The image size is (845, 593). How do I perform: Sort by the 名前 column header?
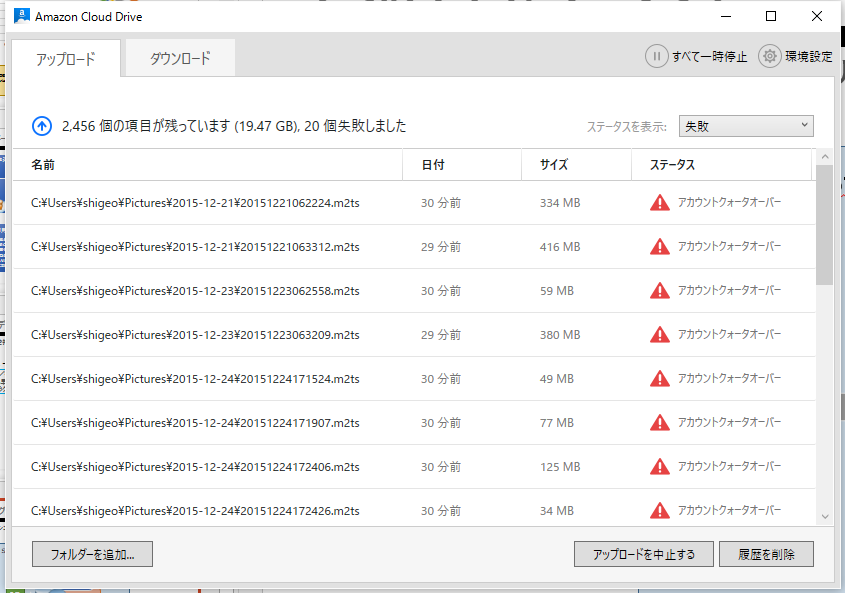207,165
